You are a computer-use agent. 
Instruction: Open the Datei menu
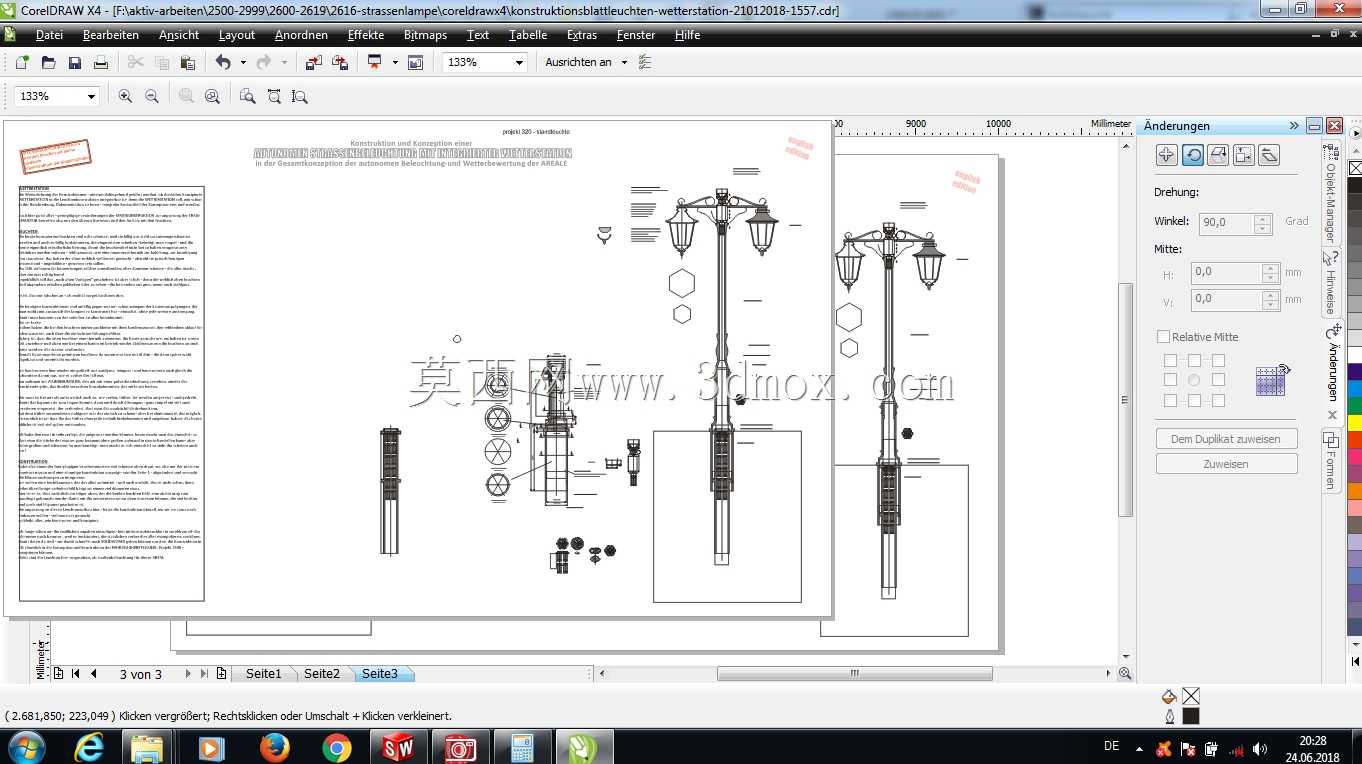click(49, 35)
